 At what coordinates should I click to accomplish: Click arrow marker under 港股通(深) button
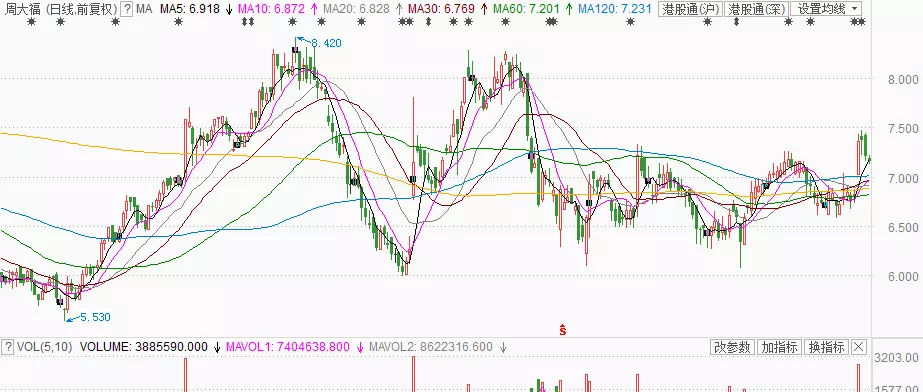pos(736,22)
